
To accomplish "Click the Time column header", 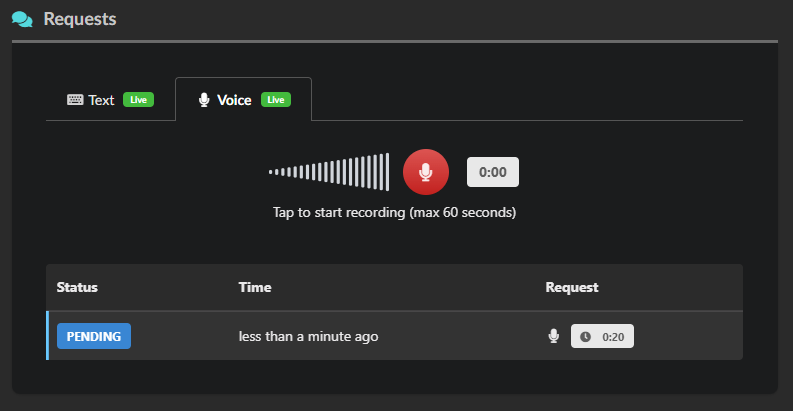I will [x=255, y=287].
